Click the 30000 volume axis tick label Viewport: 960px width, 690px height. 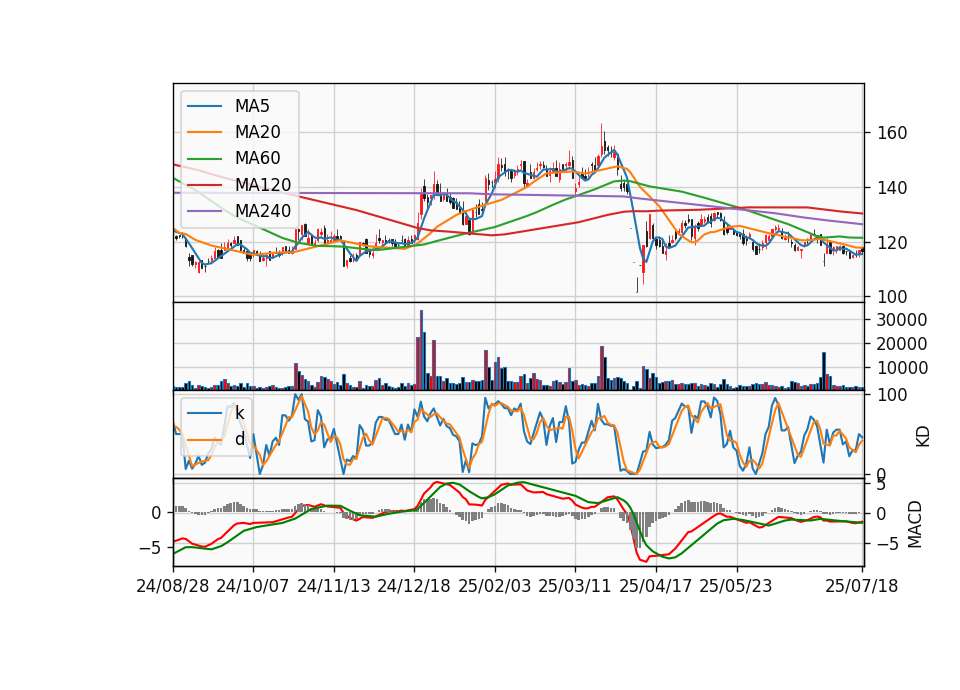[901, 320]
